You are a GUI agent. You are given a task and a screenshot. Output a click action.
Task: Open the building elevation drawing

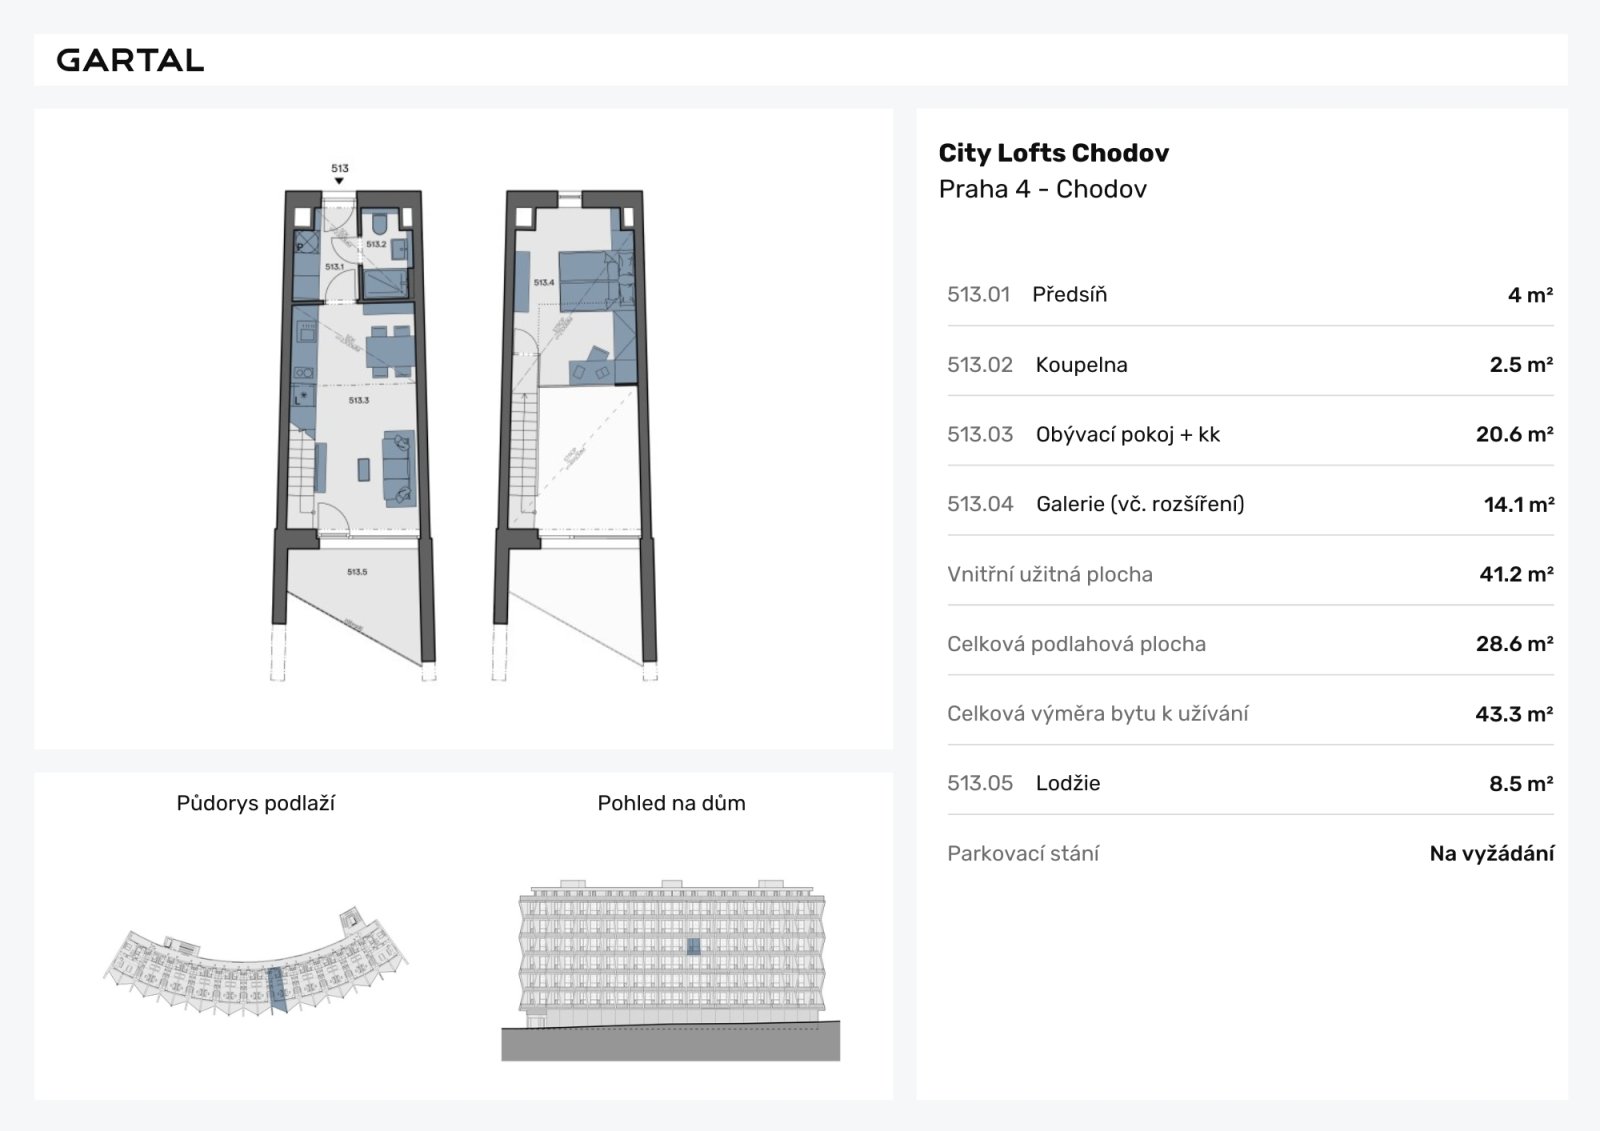point(671,968)
